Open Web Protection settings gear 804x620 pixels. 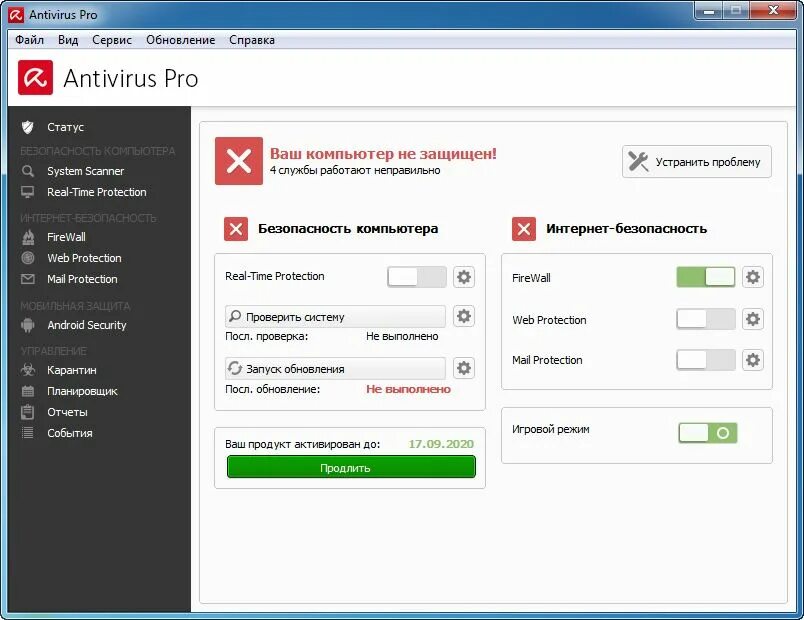tap(753, 319)
